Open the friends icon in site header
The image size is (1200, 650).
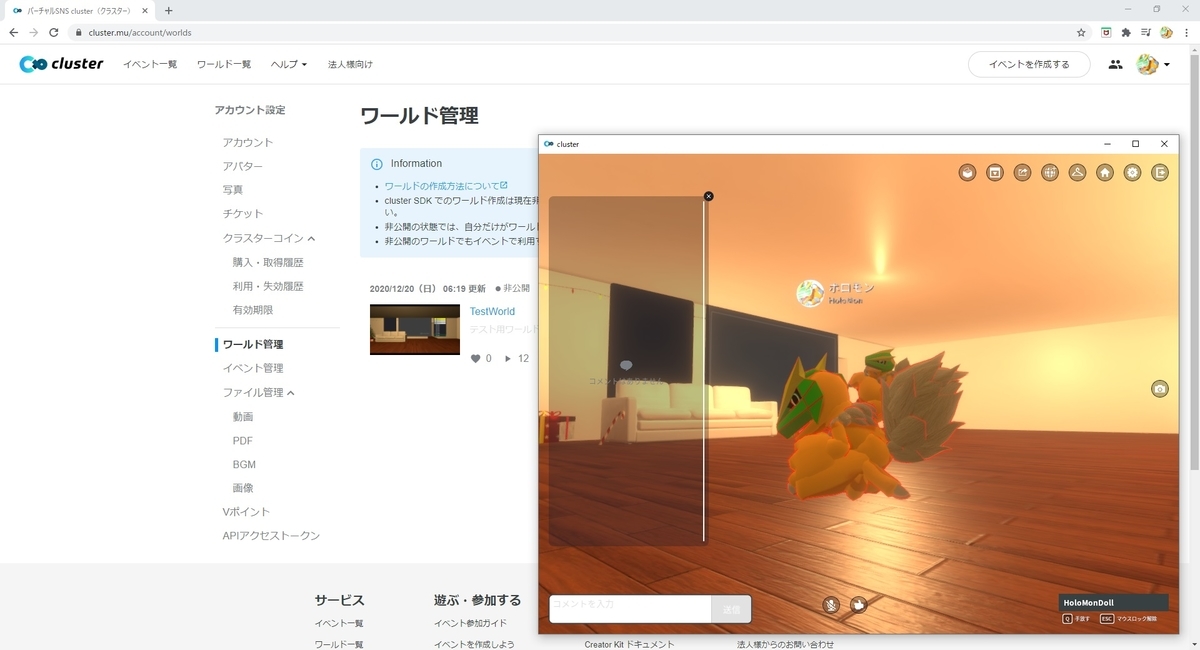tap(1115, 64)
